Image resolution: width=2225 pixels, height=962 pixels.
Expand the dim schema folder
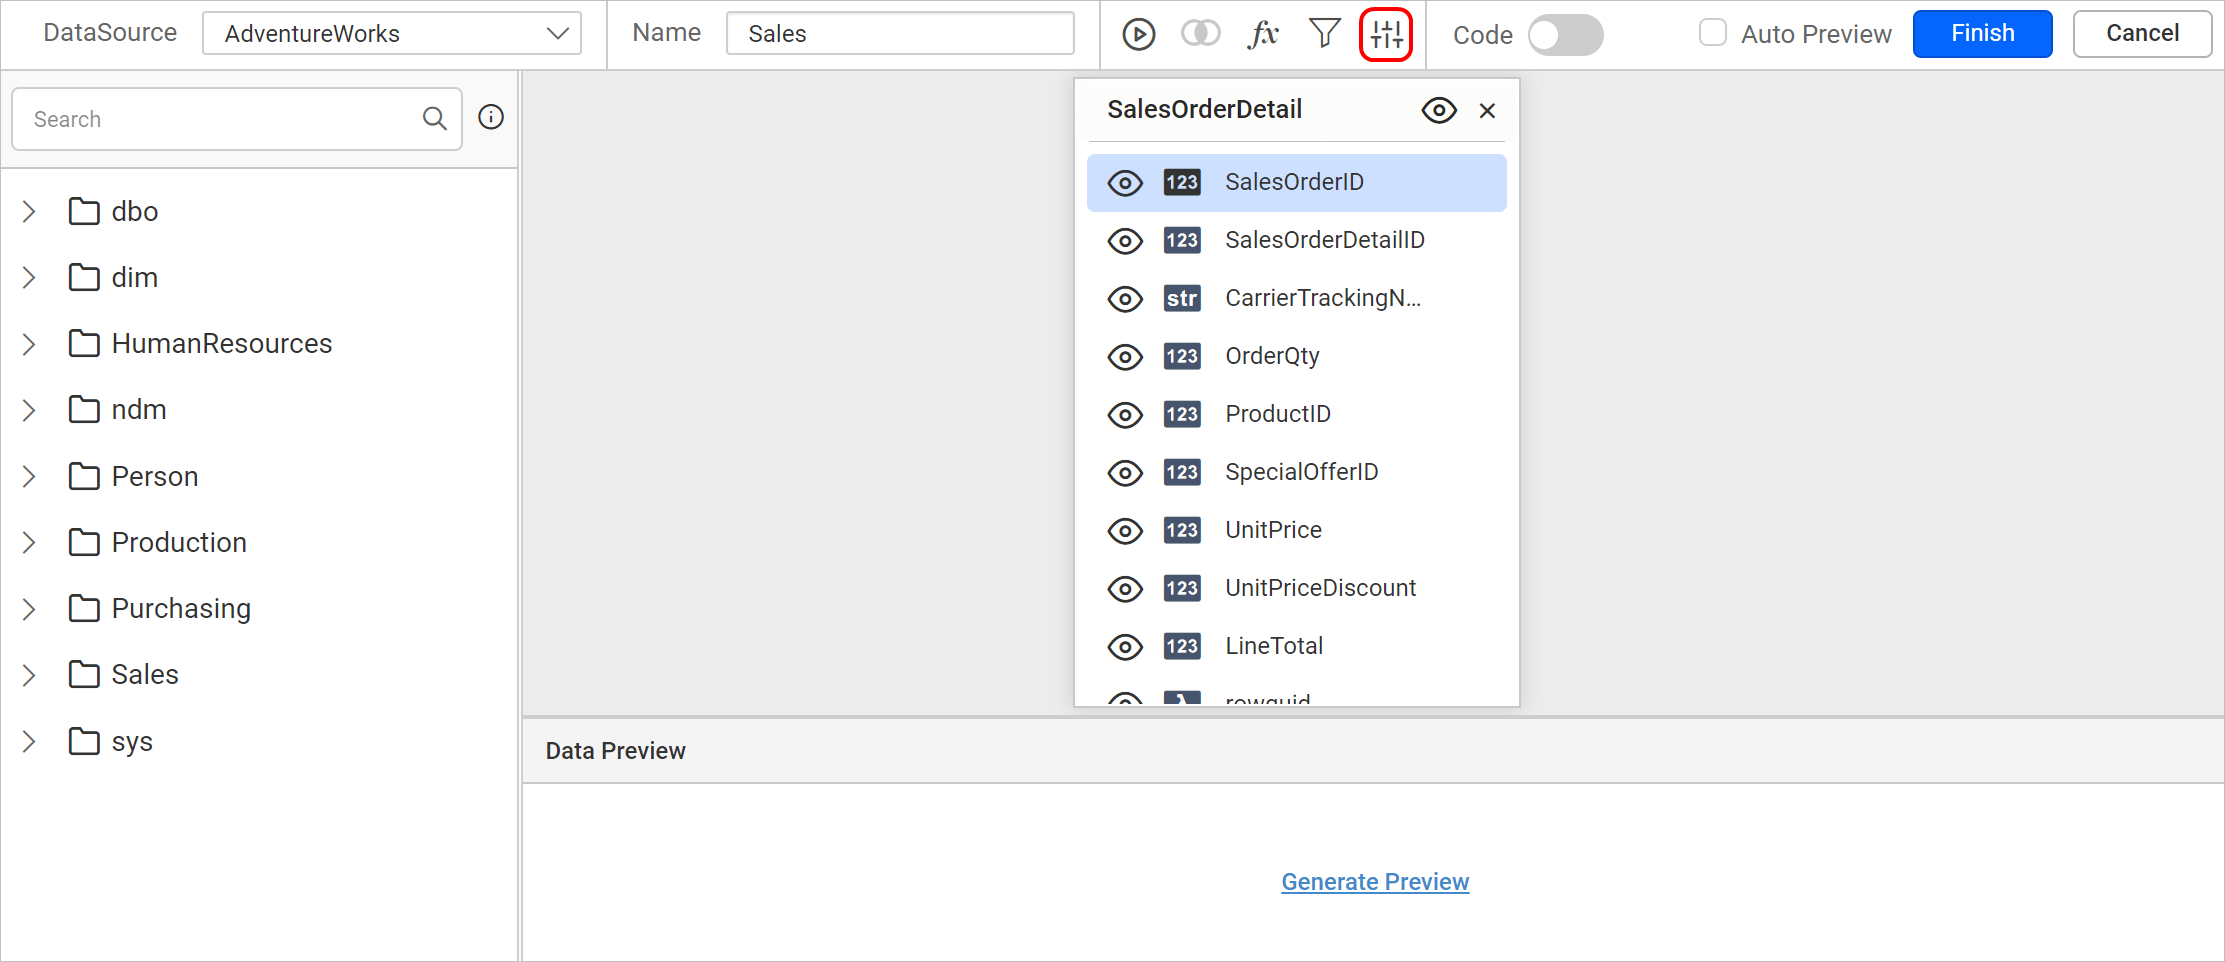point(29,277)
